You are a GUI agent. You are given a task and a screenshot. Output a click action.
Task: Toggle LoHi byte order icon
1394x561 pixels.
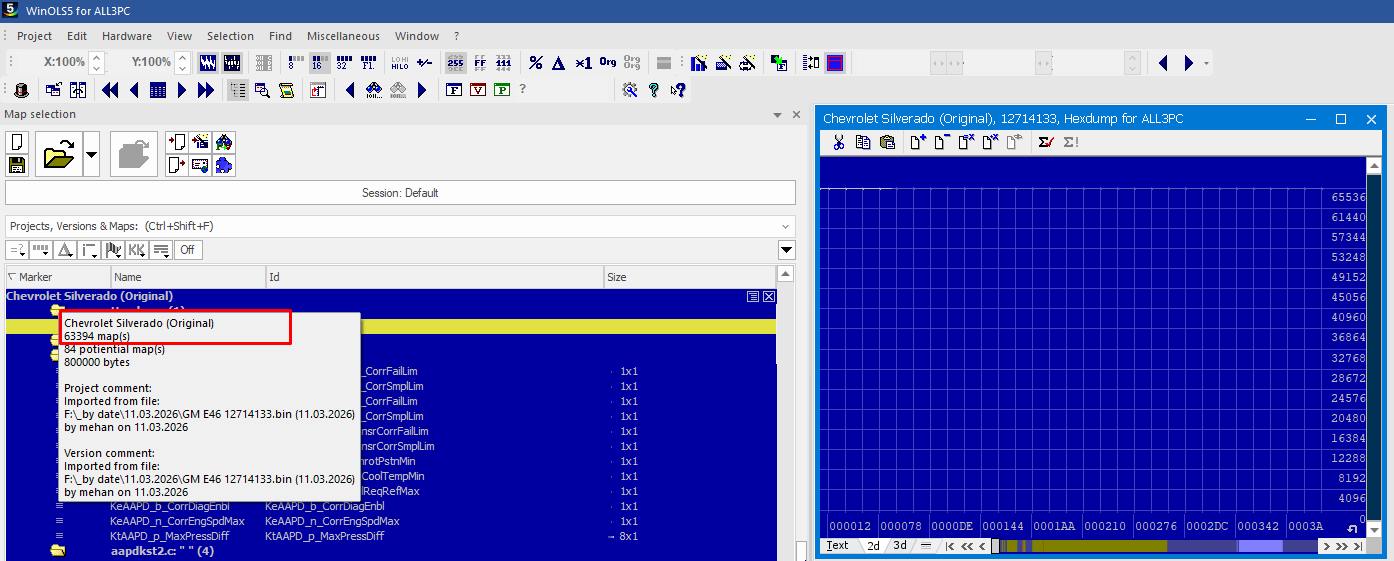(x=399, y=62)
